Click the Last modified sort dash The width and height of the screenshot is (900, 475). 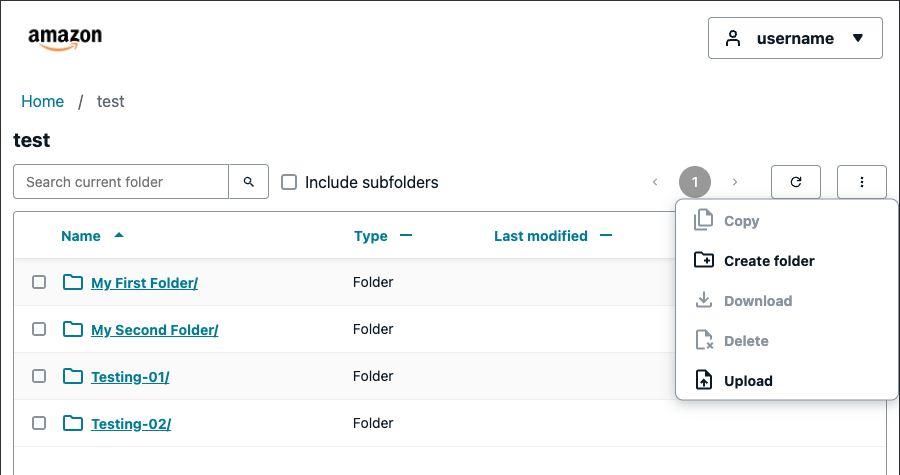[x=606, y=235]
